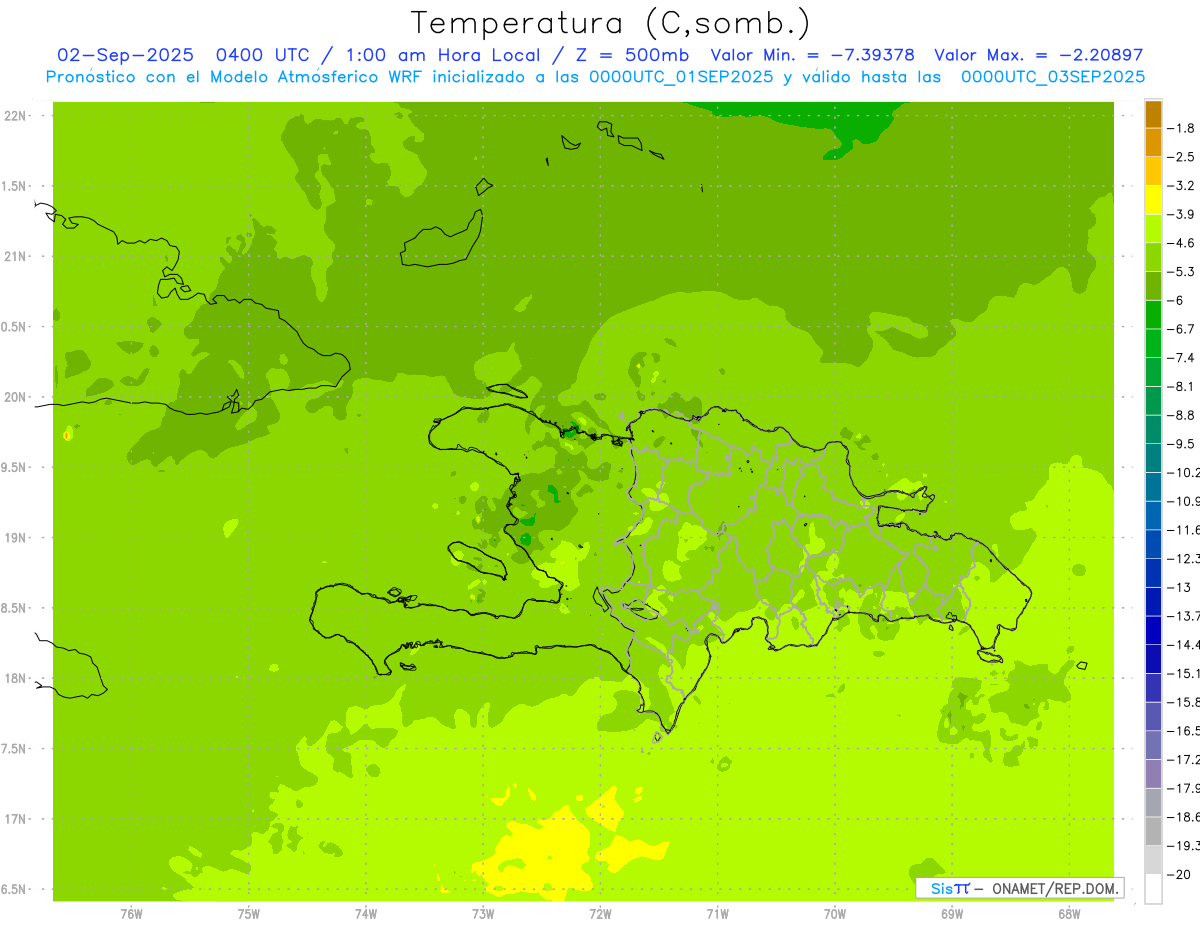This screenshot has width=1200, height=927.
Task: Click the '-20' color bar value
Action: coord(1180,874)
